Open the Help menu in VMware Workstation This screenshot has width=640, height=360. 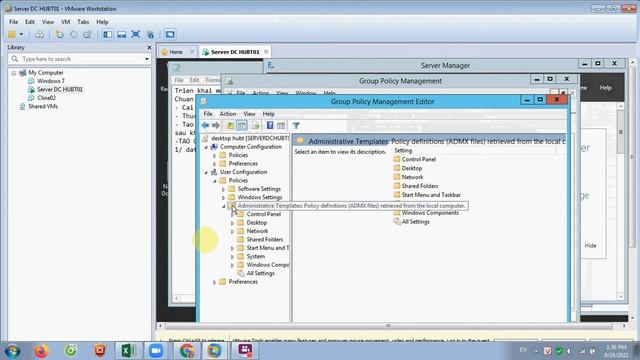102,22
